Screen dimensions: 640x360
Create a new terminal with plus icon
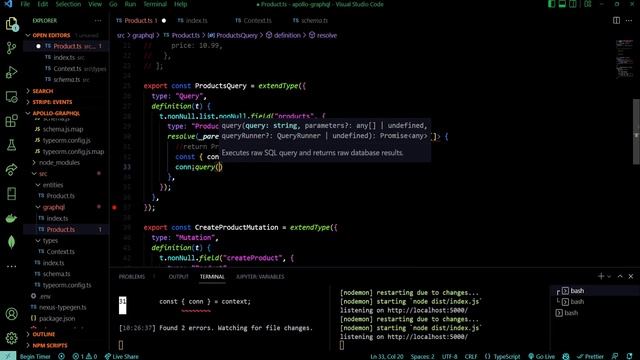[600, 276]
